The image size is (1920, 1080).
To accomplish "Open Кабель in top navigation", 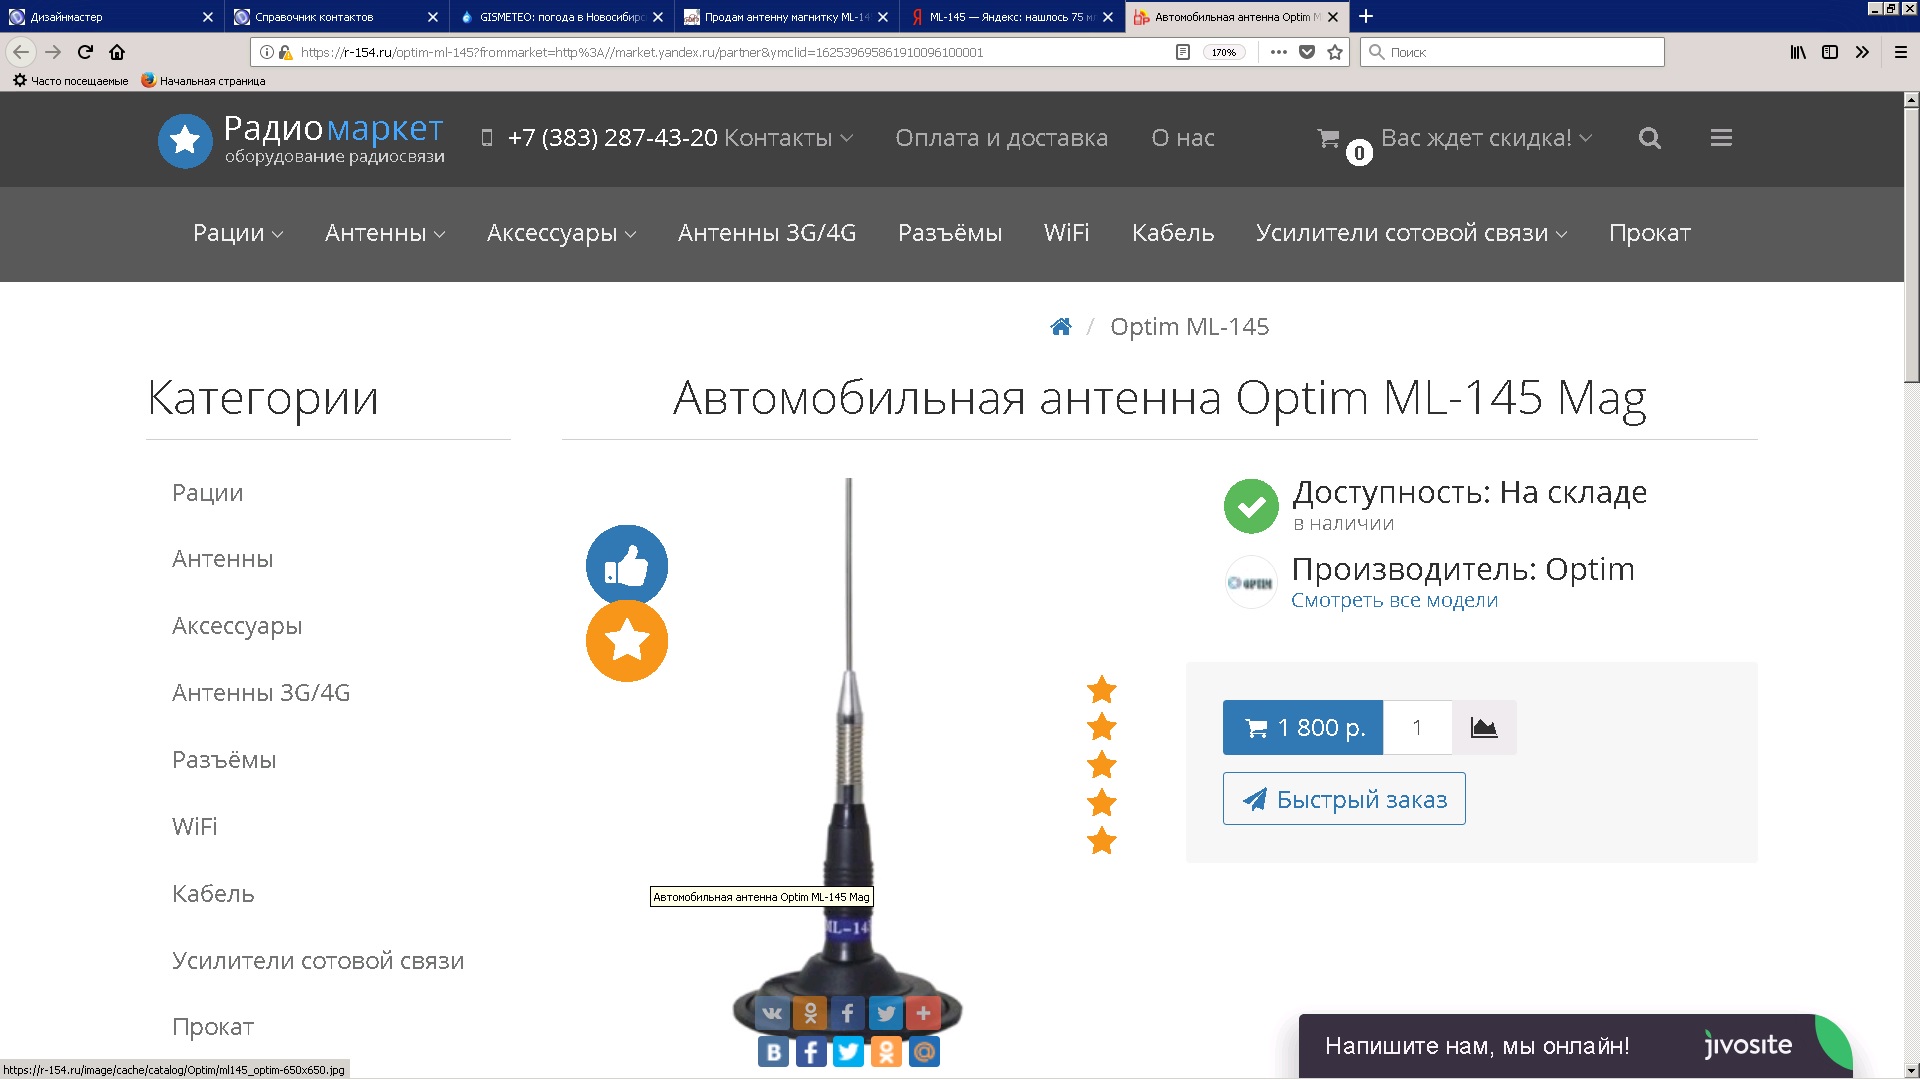I will pos(1173,233).
